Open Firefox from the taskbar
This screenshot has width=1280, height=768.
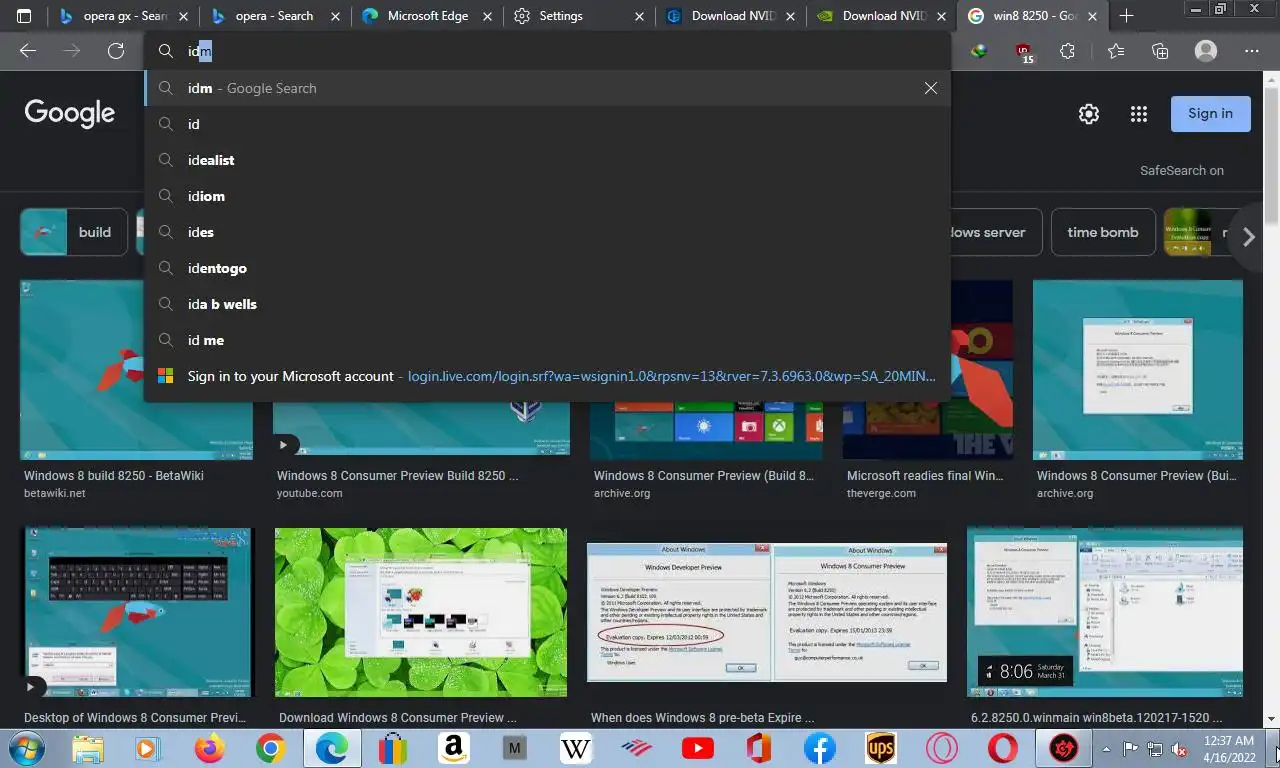[210, 747]
